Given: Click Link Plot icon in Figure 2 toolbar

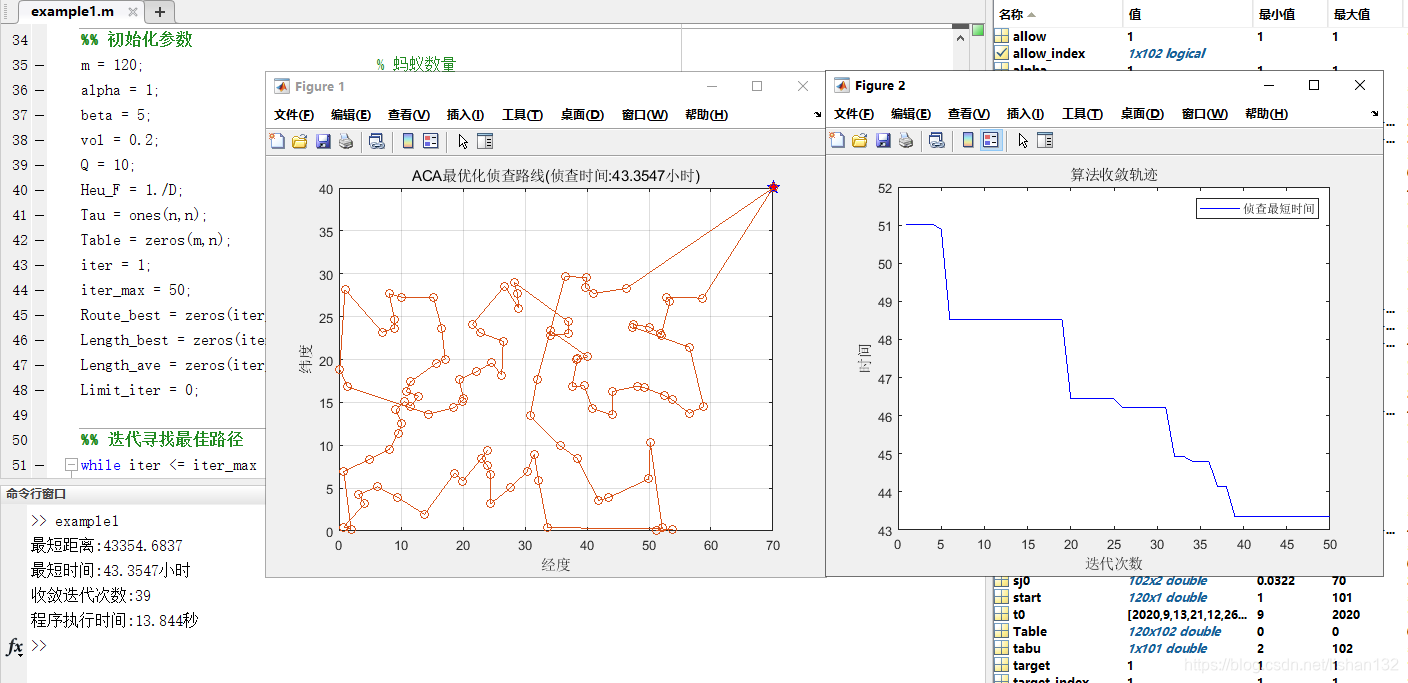Looking at the screenshot, I should pos(936,140).
